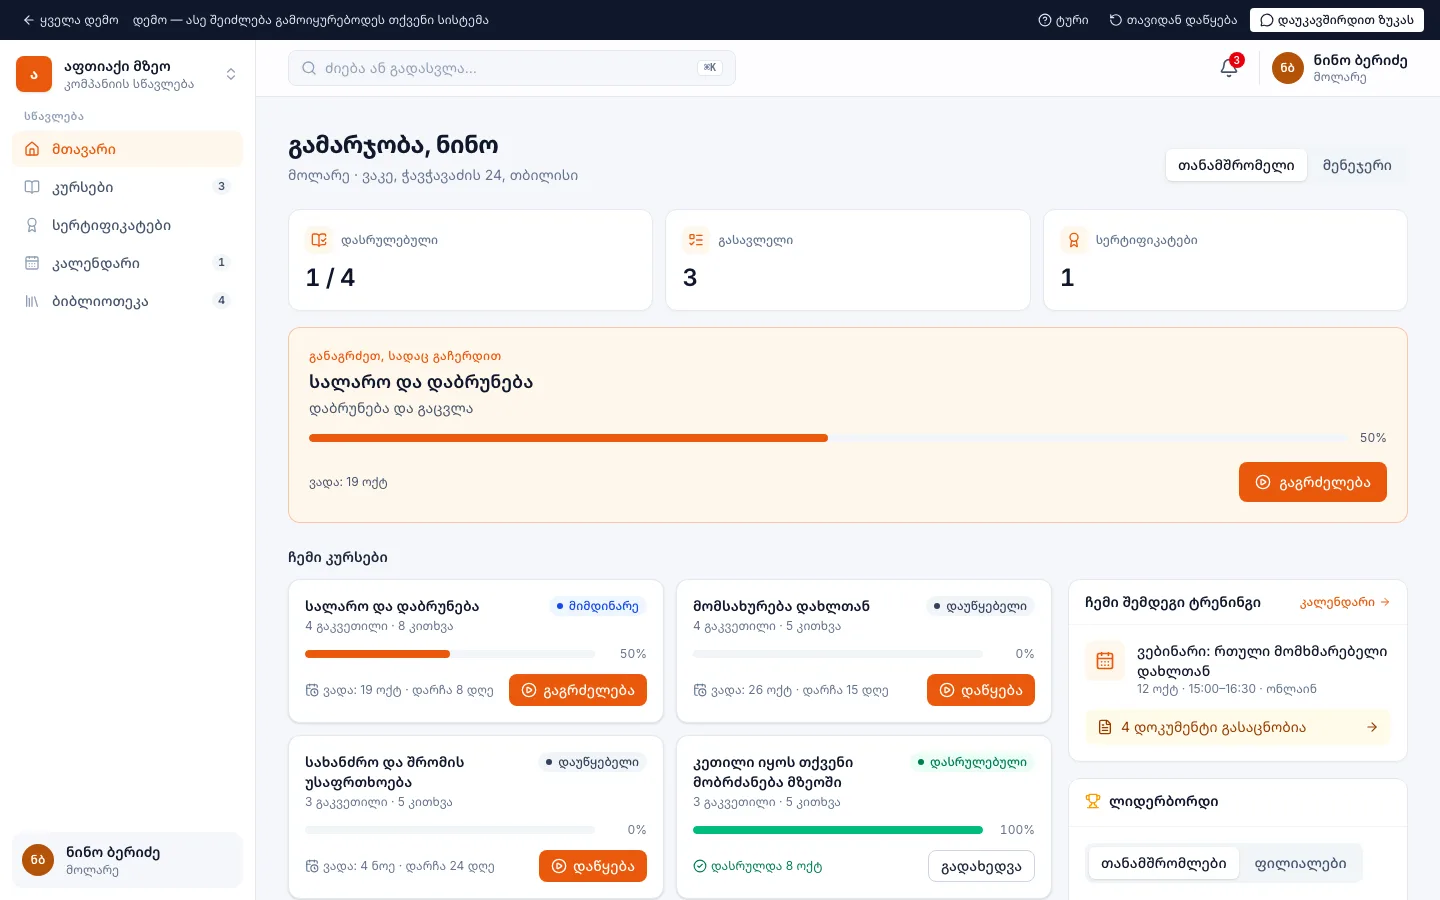Open კურსები in the sidebar menu
The height and width of the screenshot is (900, 1440).
click(x=127, y=187)
